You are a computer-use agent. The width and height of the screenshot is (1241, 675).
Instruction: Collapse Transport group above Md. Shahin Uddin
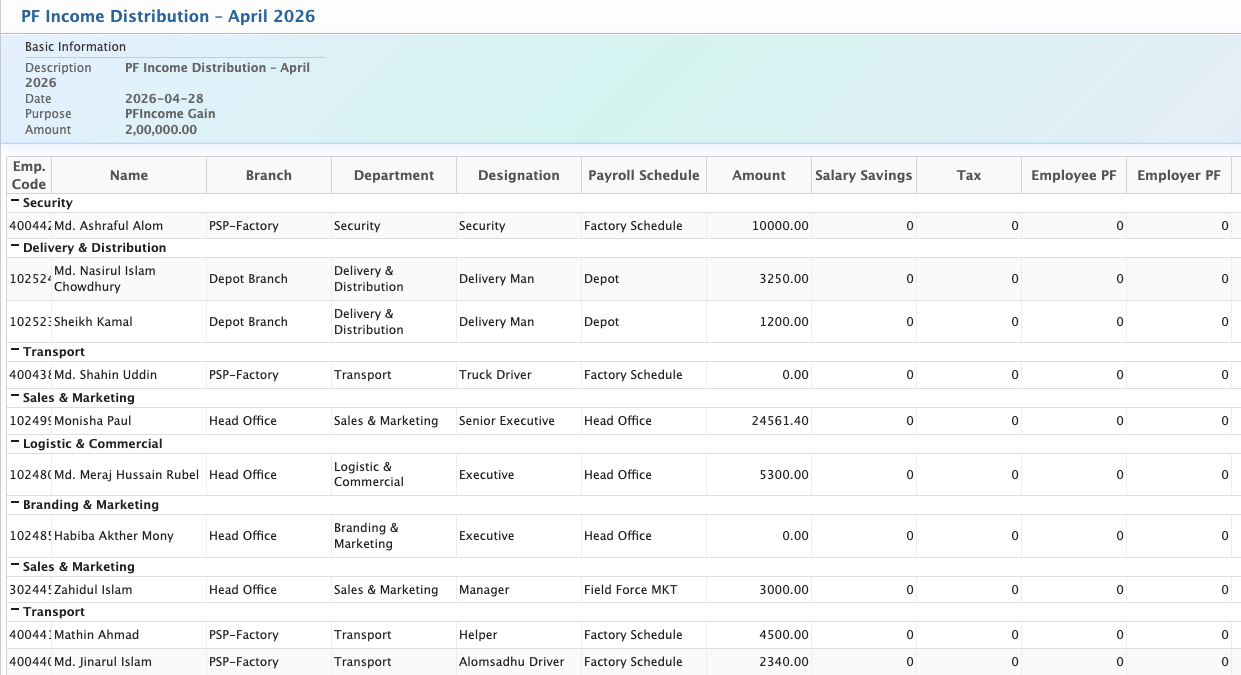click(15, 351)
